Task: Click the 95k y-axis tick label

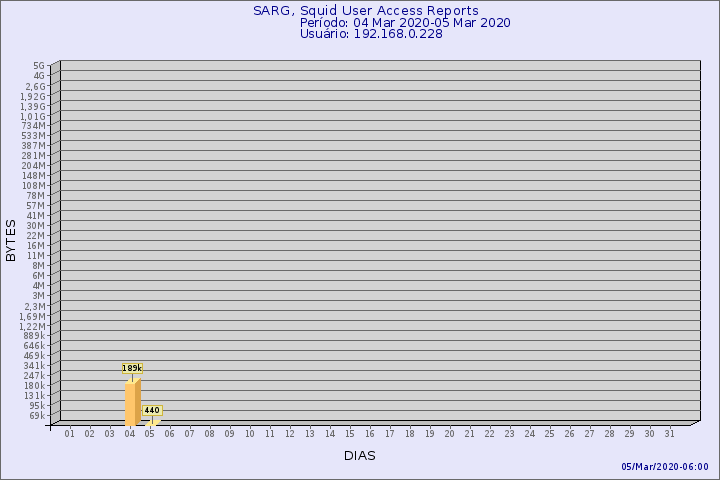Action: coord(37,406)
